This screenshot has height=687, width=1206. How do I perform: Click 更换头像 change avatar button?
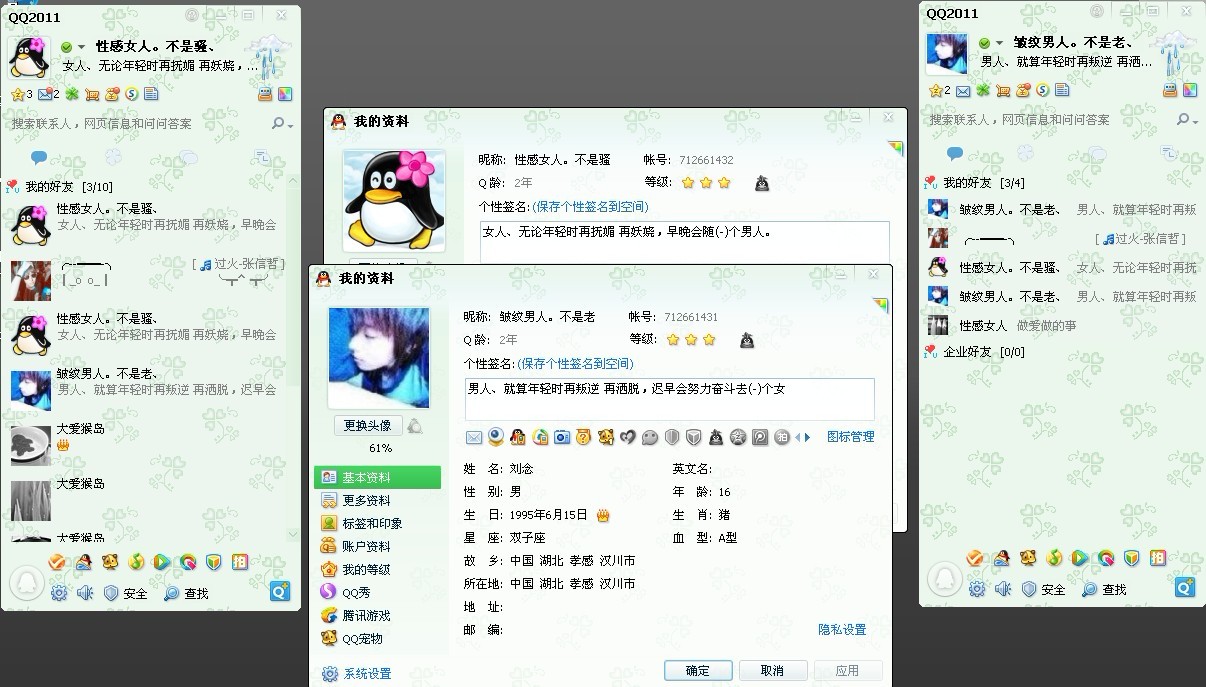click(x=367, y=425)
